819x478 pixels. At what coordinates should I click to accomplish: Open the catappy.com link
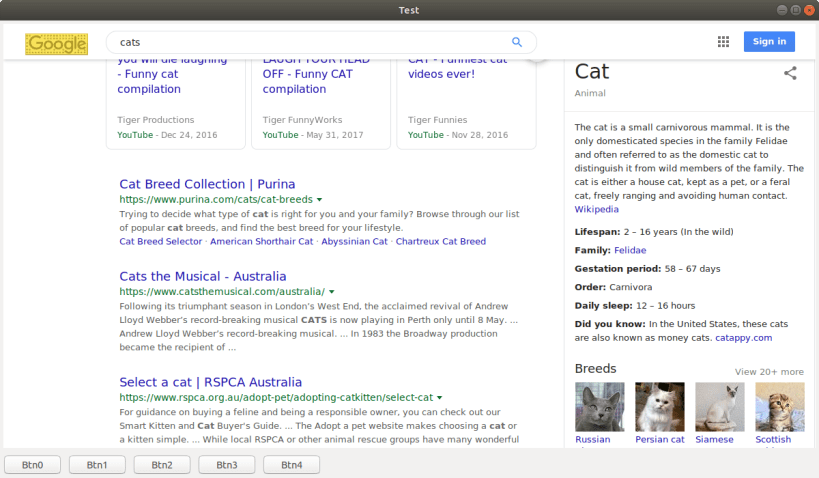click(743, 337)
